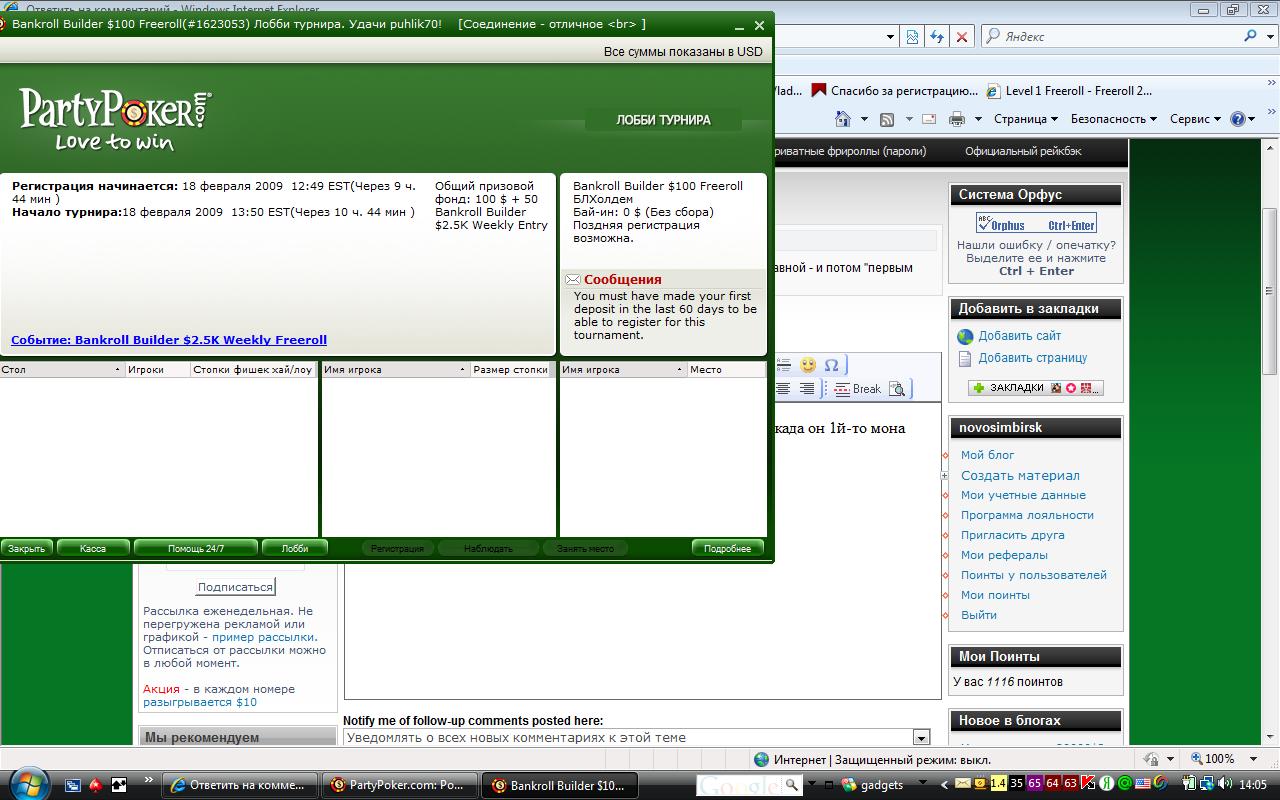Switch to PartyPoker.com taskbar window button

401,785
